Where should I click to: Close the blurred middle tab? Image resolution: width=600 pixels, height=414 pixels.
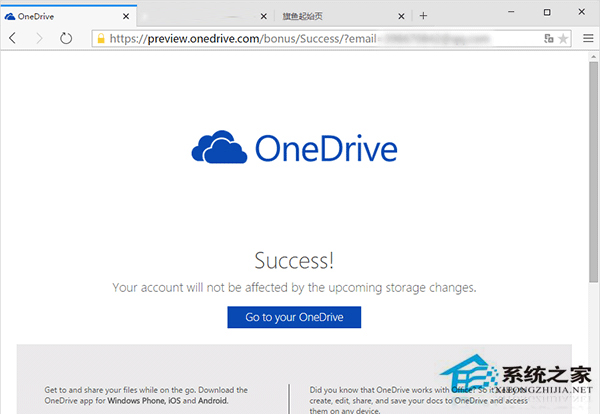[x=264, y=16]
